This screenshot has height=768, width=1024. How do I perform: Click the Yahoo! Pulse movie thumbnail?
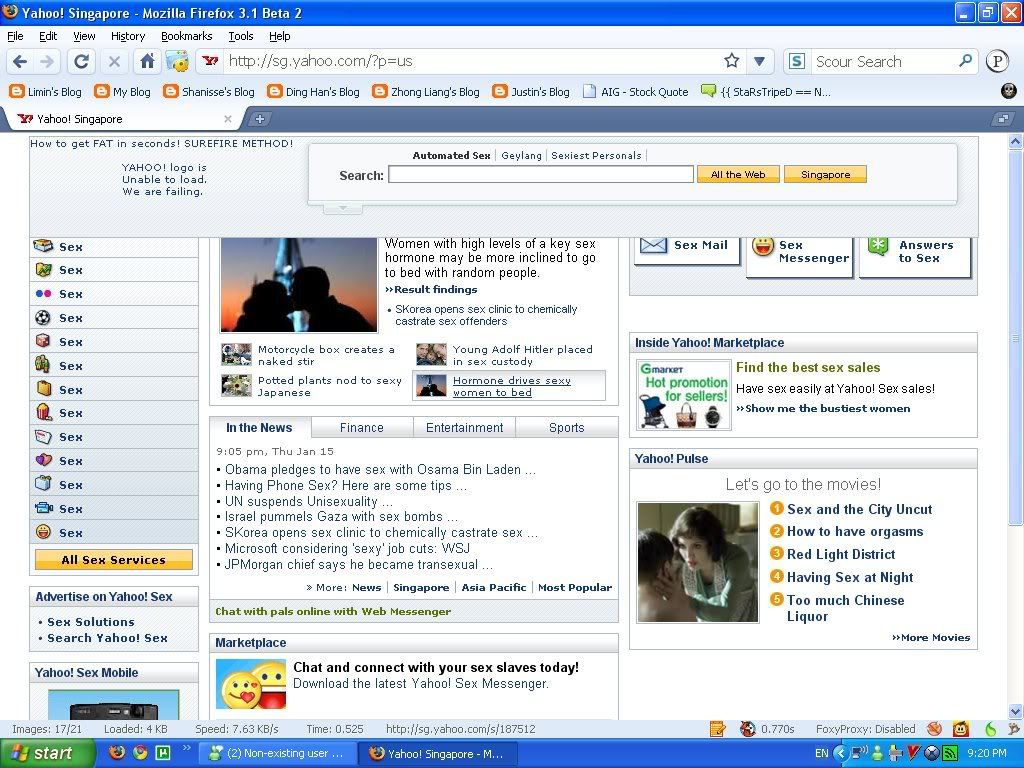tap(697, 562)
